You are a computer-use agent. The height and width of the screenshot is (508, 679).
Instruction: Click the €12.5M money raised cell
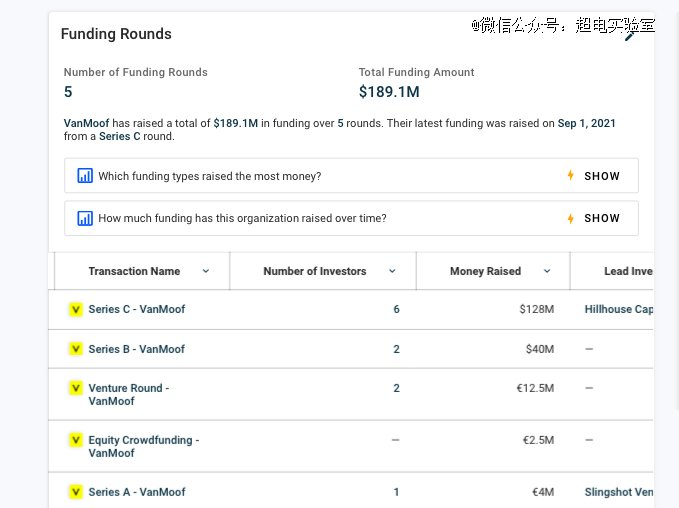pyautogui.click(x=535, y=388)
